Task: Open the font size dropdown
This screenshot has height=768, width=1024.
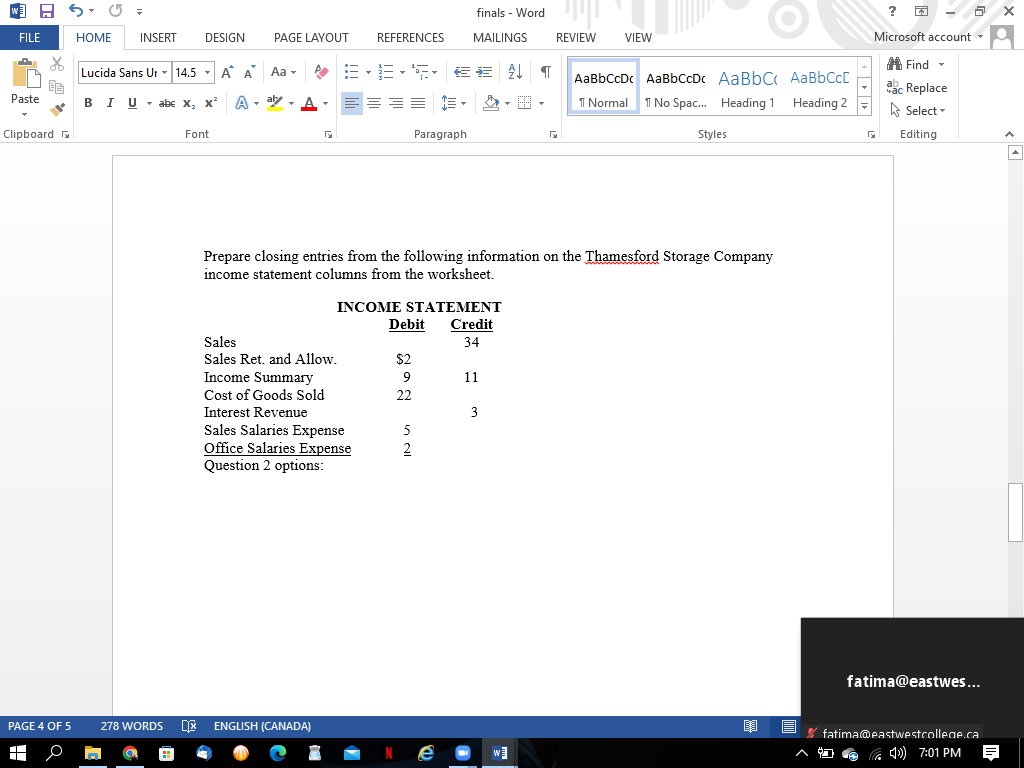Action: [207, 72]
